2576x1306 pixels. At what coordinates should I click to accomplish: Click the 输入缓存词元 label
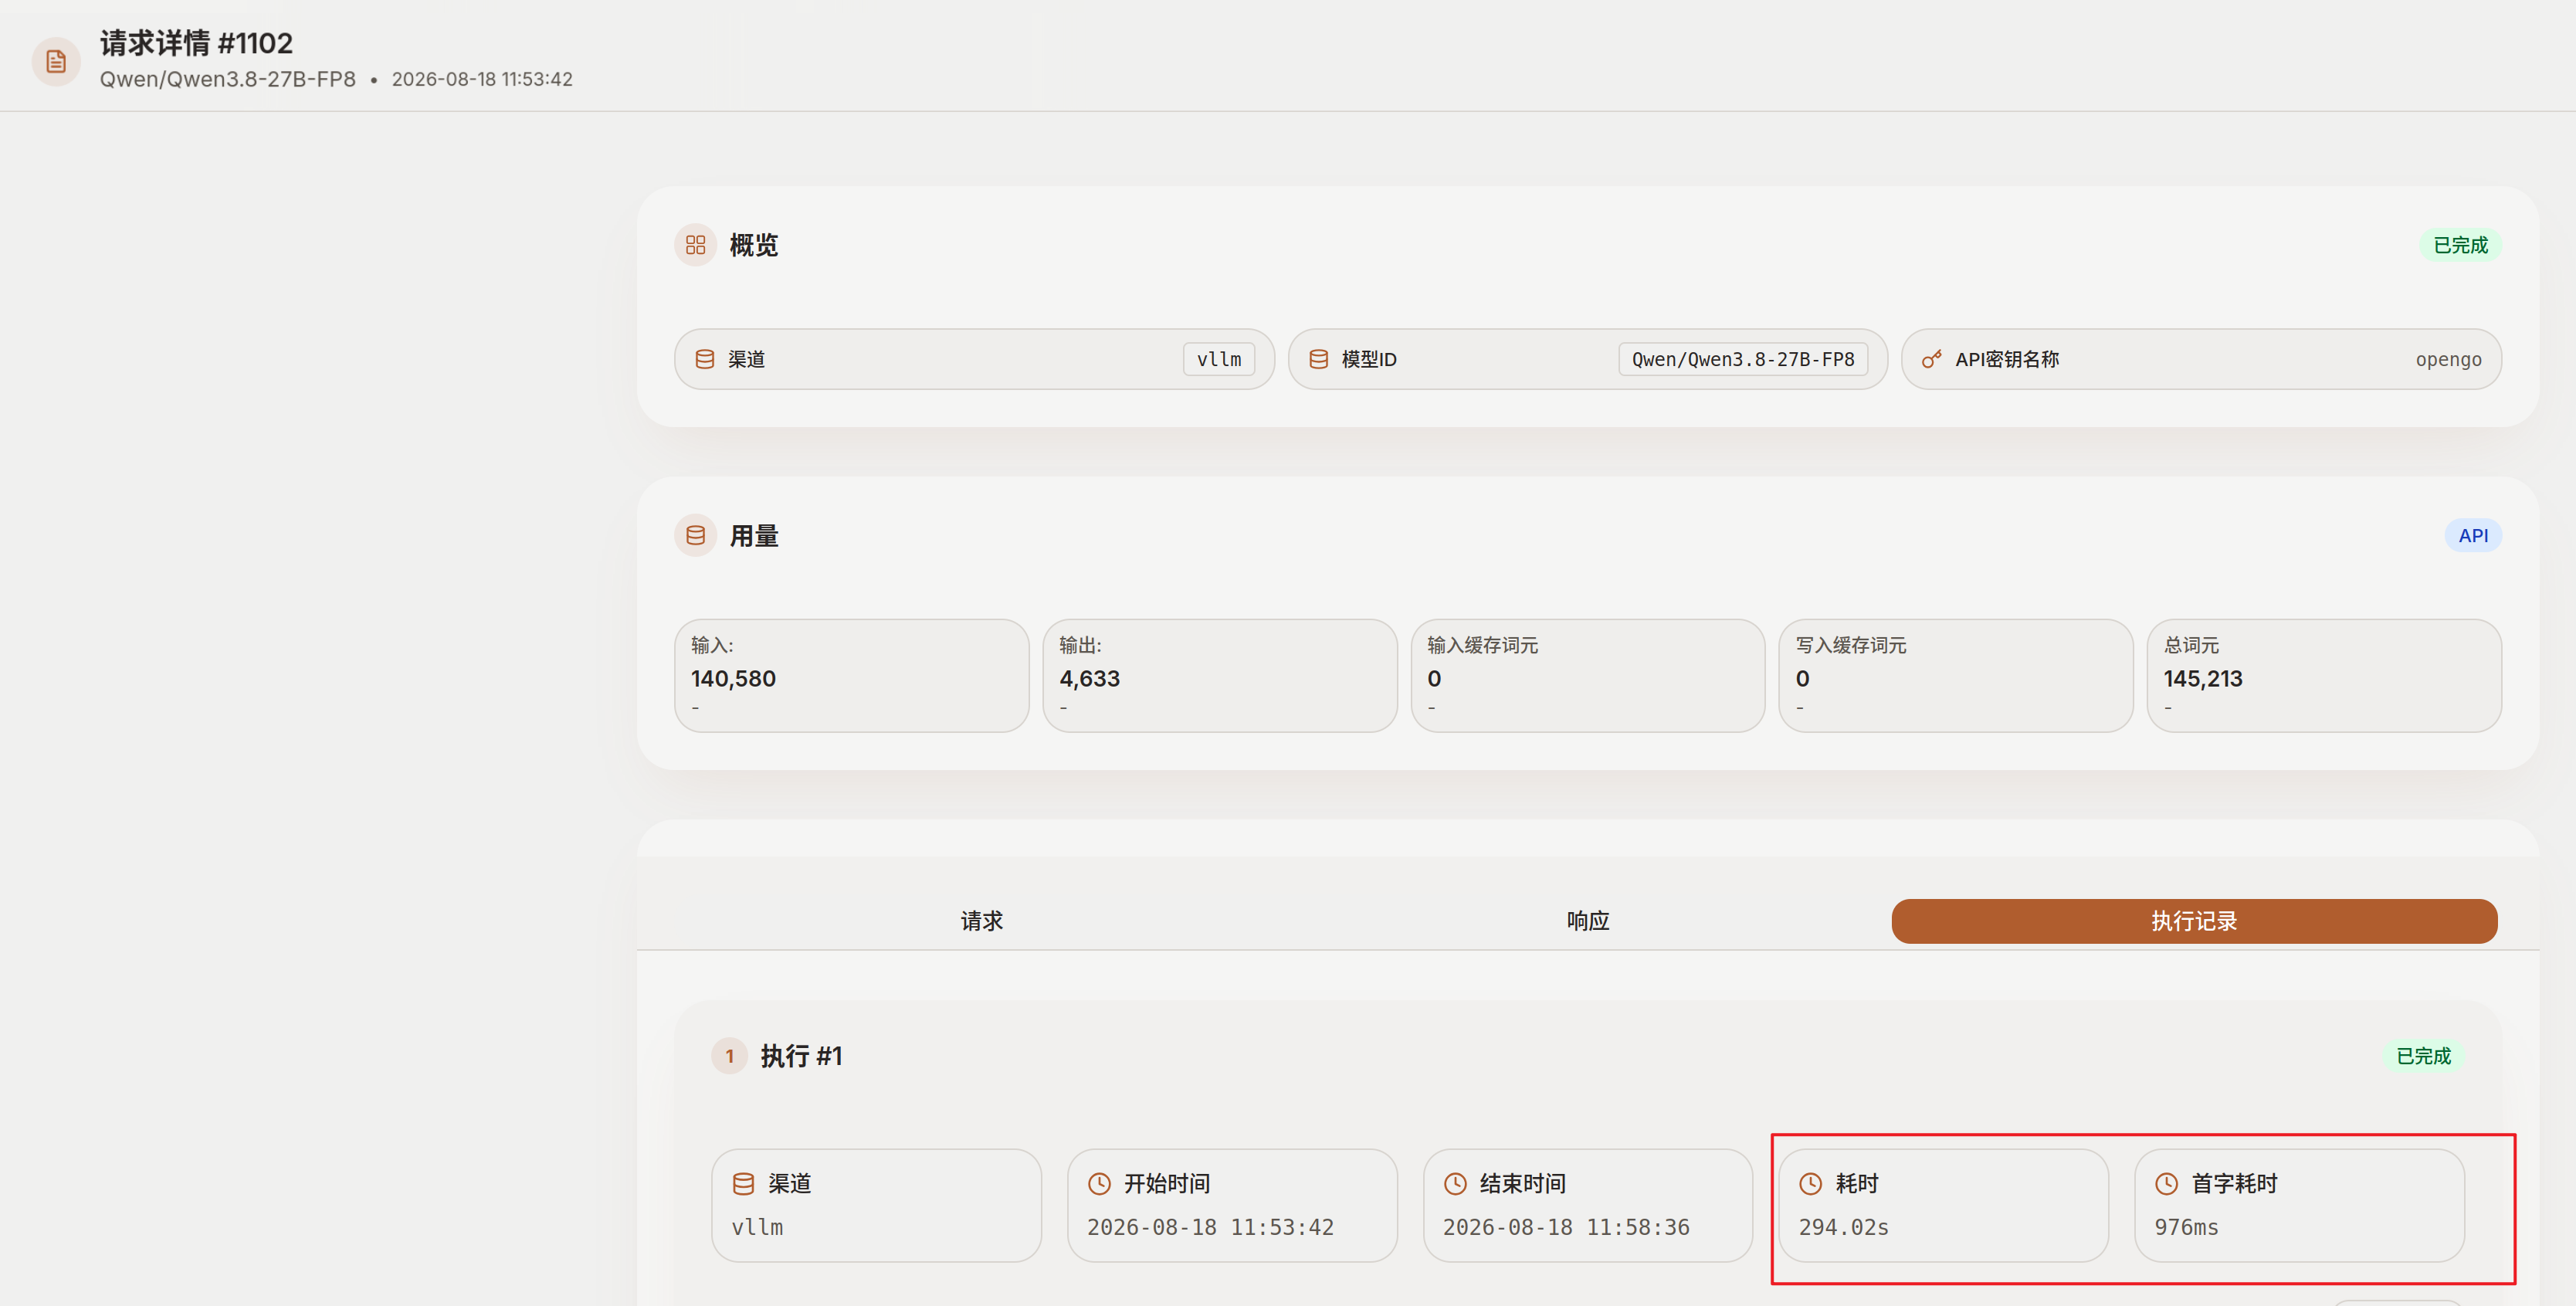tap(1482, 645)
